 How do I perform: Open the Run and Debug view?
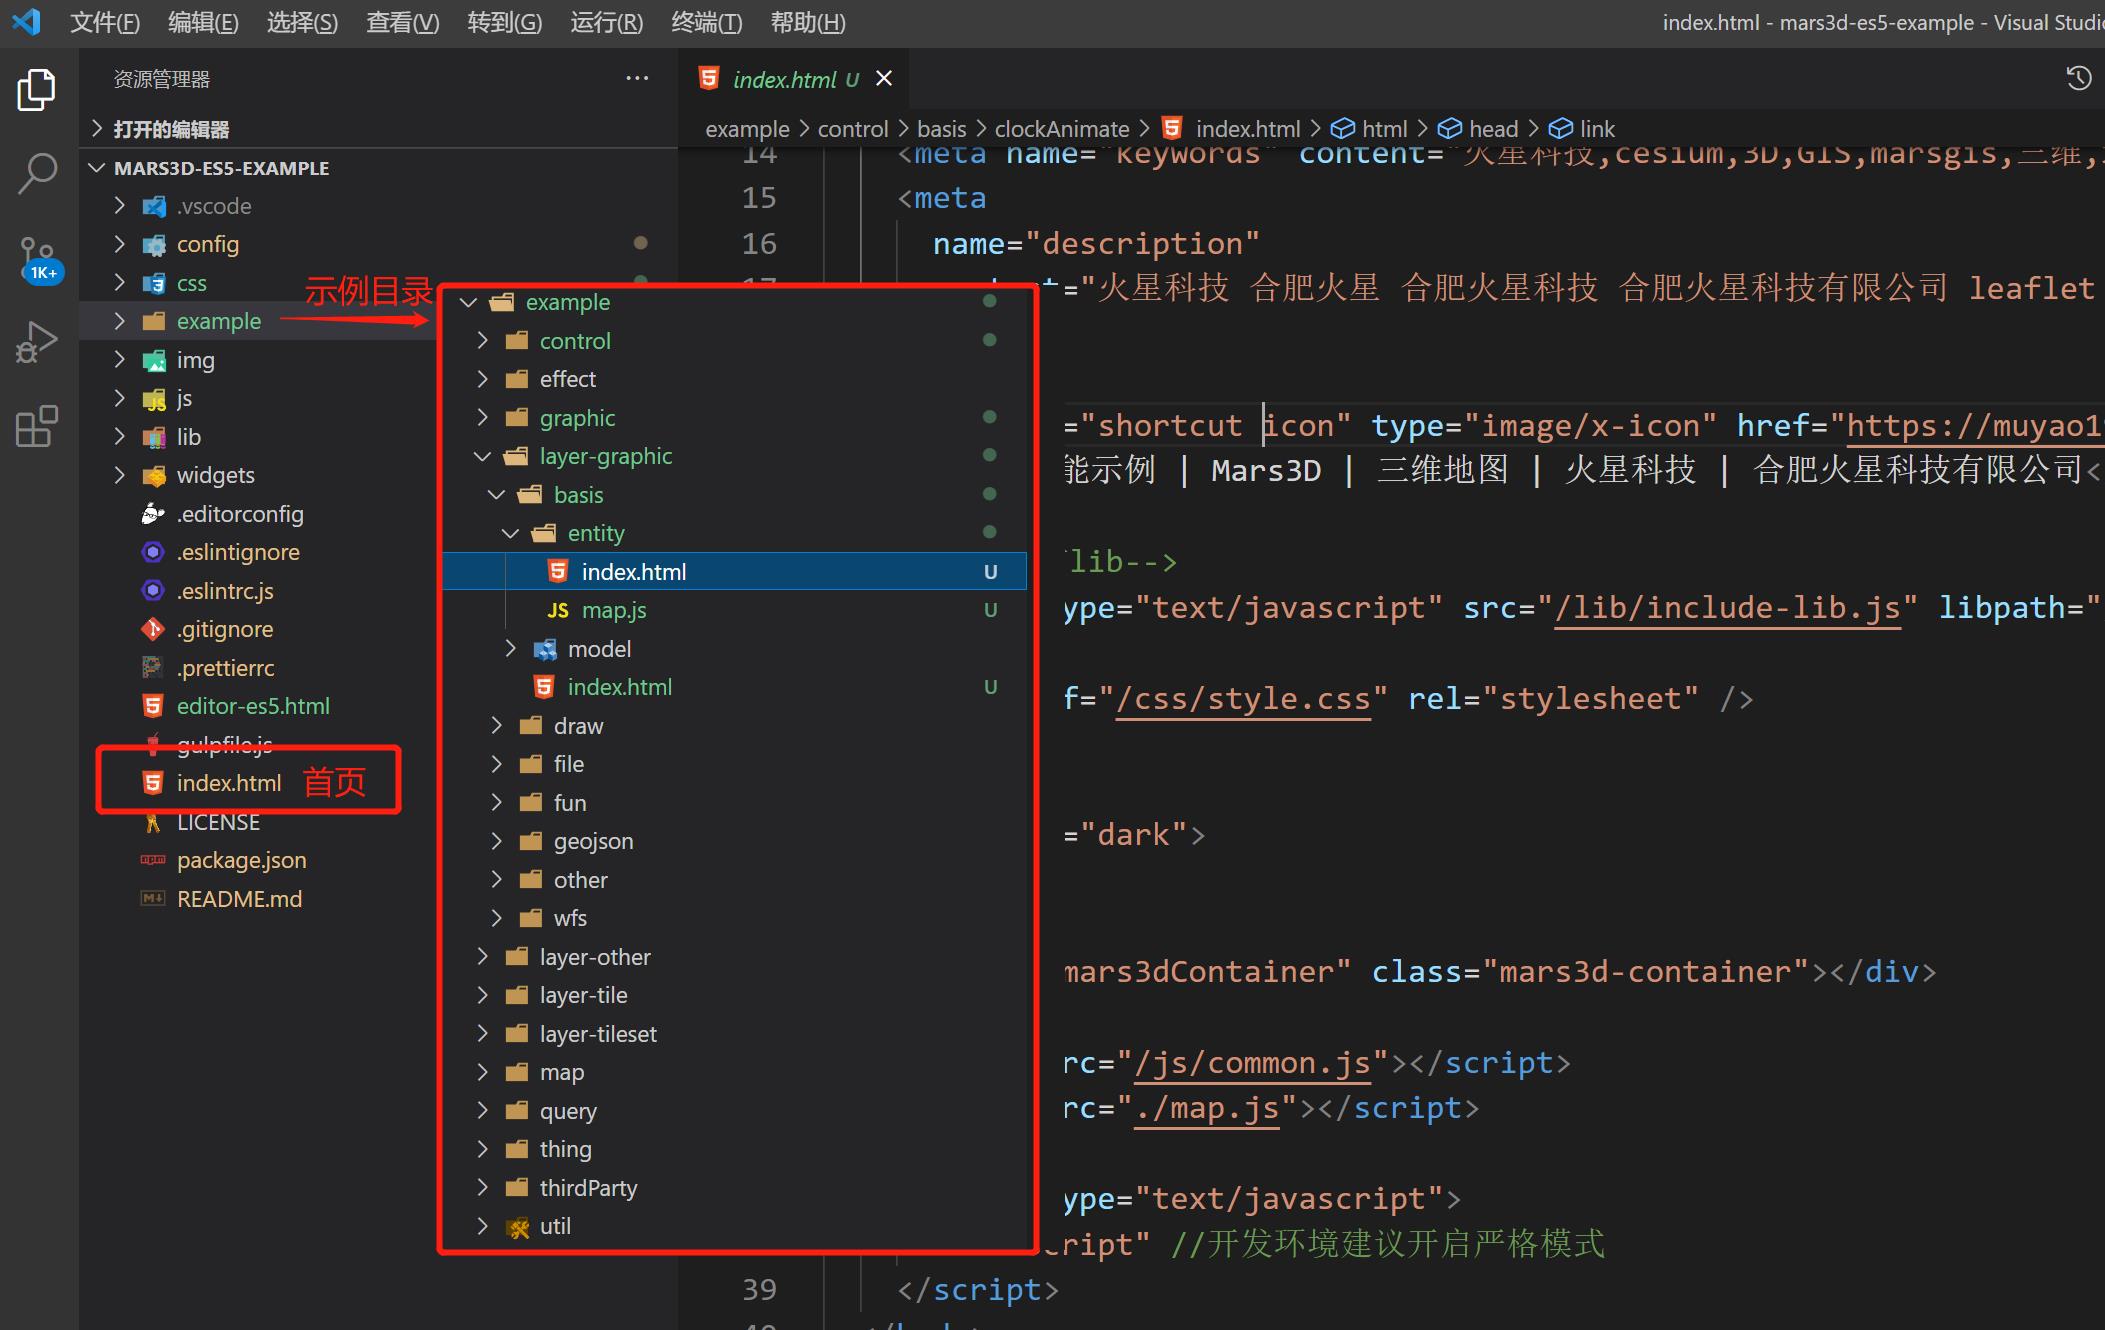pos(38,342)
